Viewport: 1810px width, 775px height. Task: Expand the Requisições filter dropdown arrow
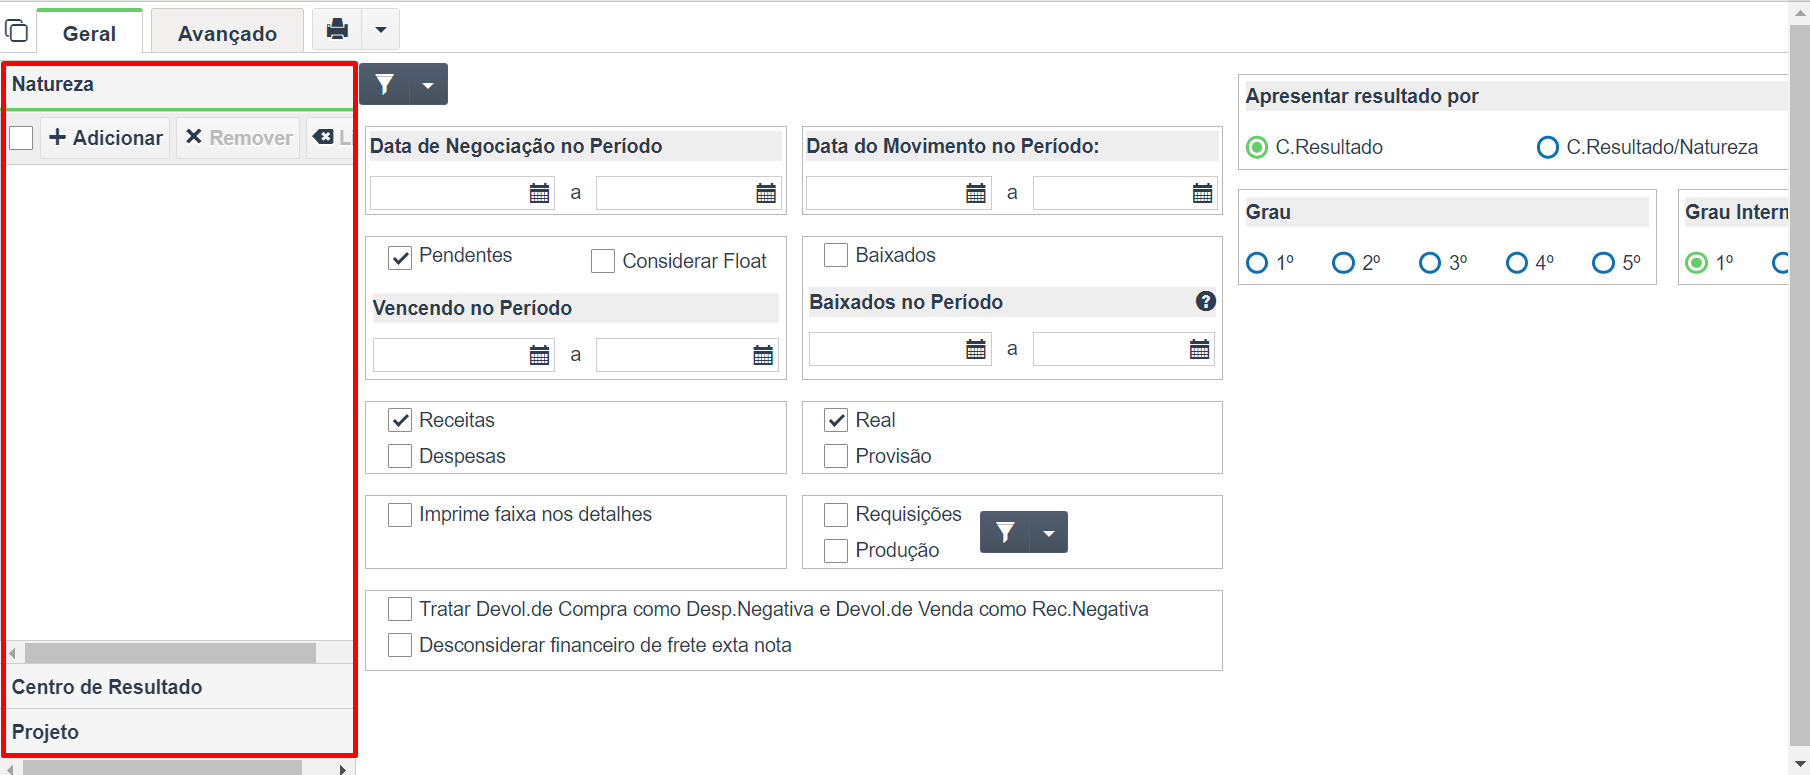[x=1049, y=532]
